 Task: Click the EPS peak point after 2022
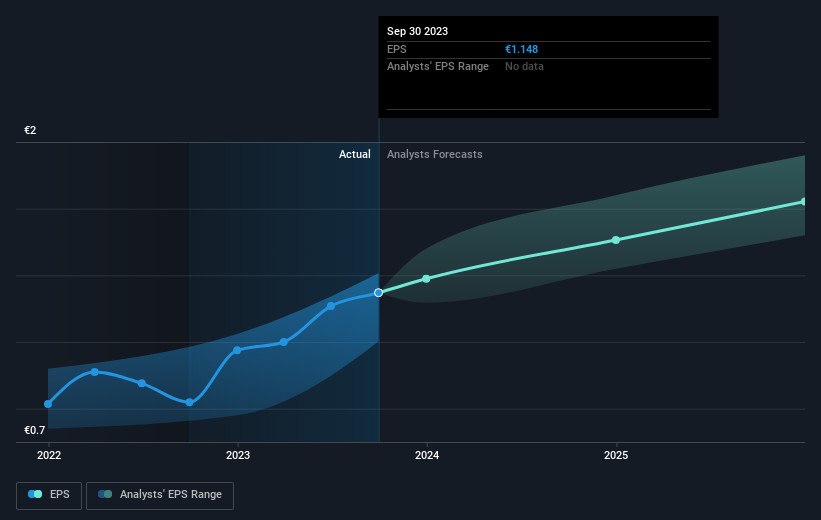click(95, 372)
